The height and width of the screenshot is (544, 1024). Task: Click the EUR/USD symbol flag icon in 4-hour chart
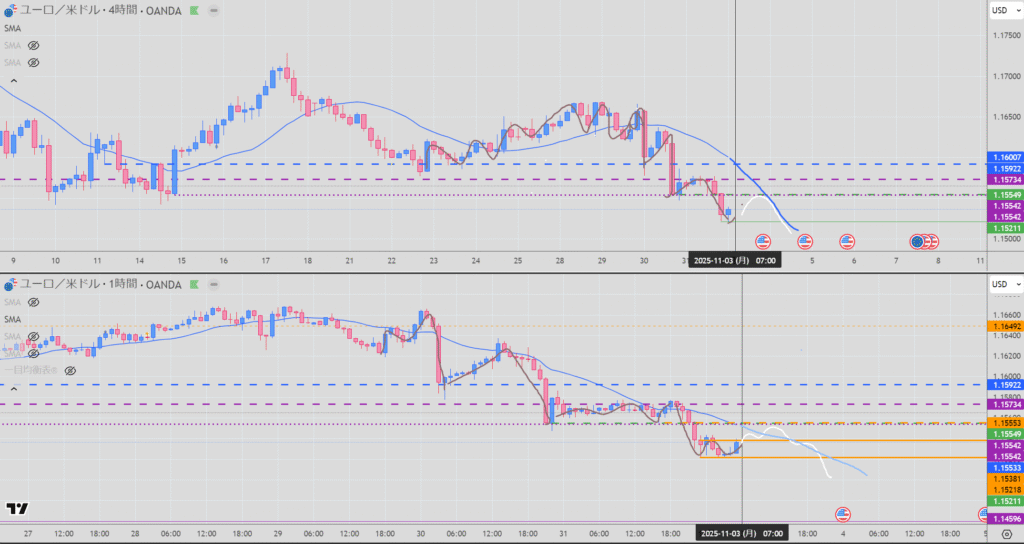(x=11, y=12)
